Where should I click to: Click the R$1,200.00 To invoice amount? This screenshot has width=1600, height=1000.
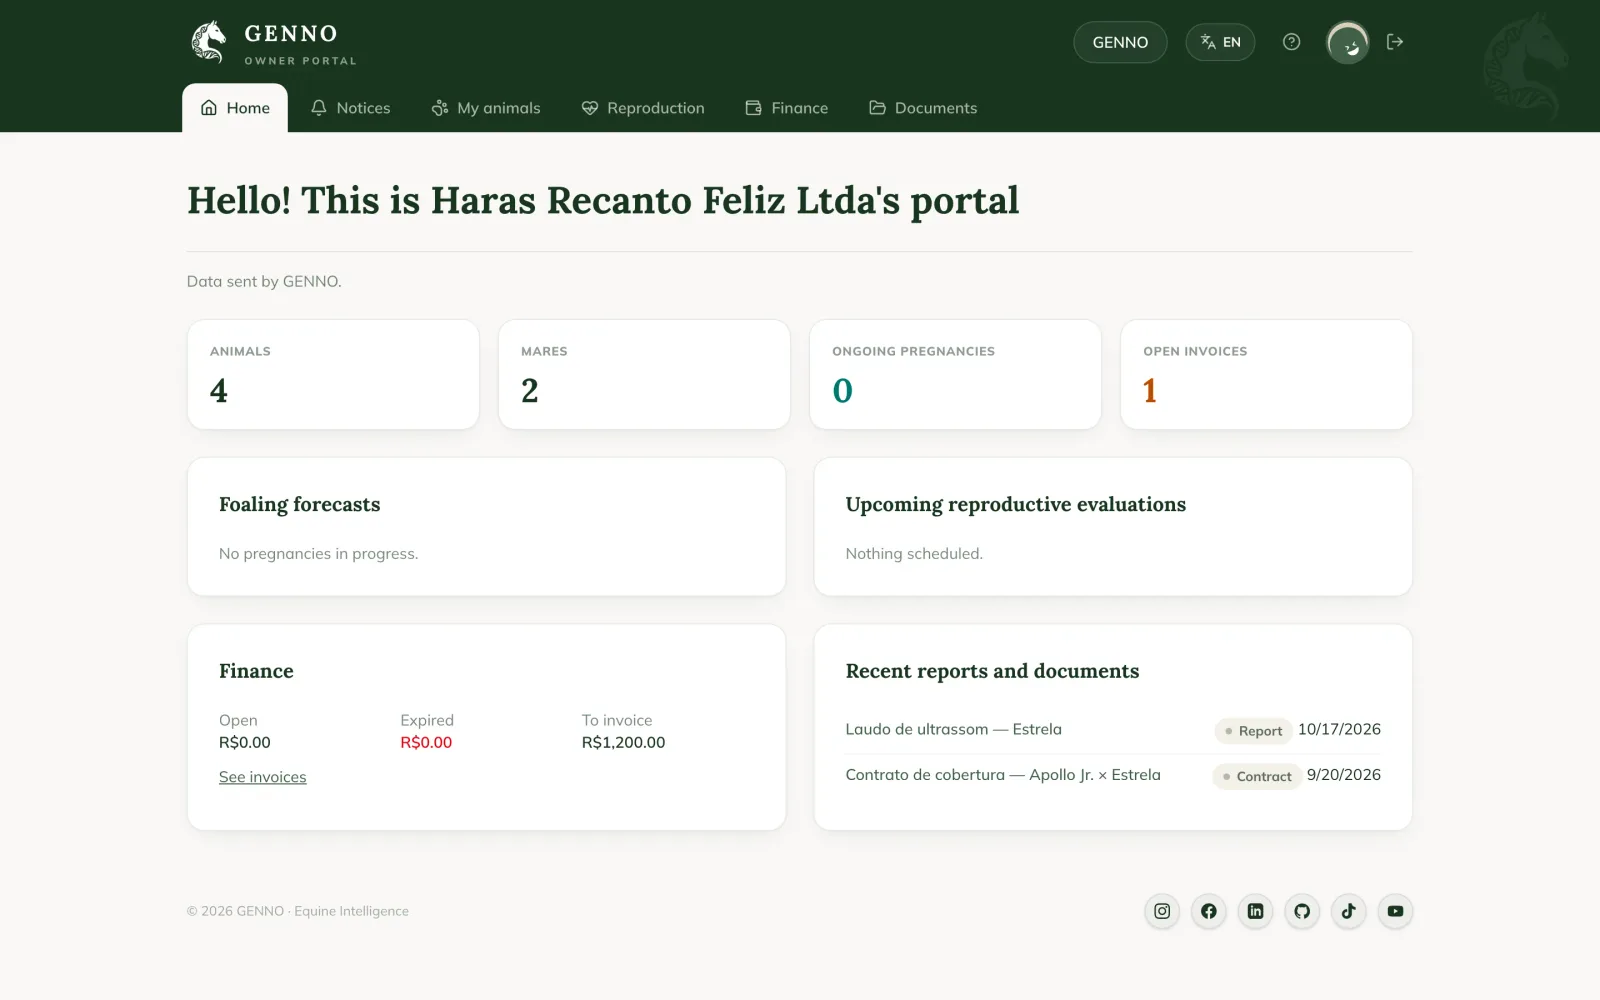click(623, 742)
